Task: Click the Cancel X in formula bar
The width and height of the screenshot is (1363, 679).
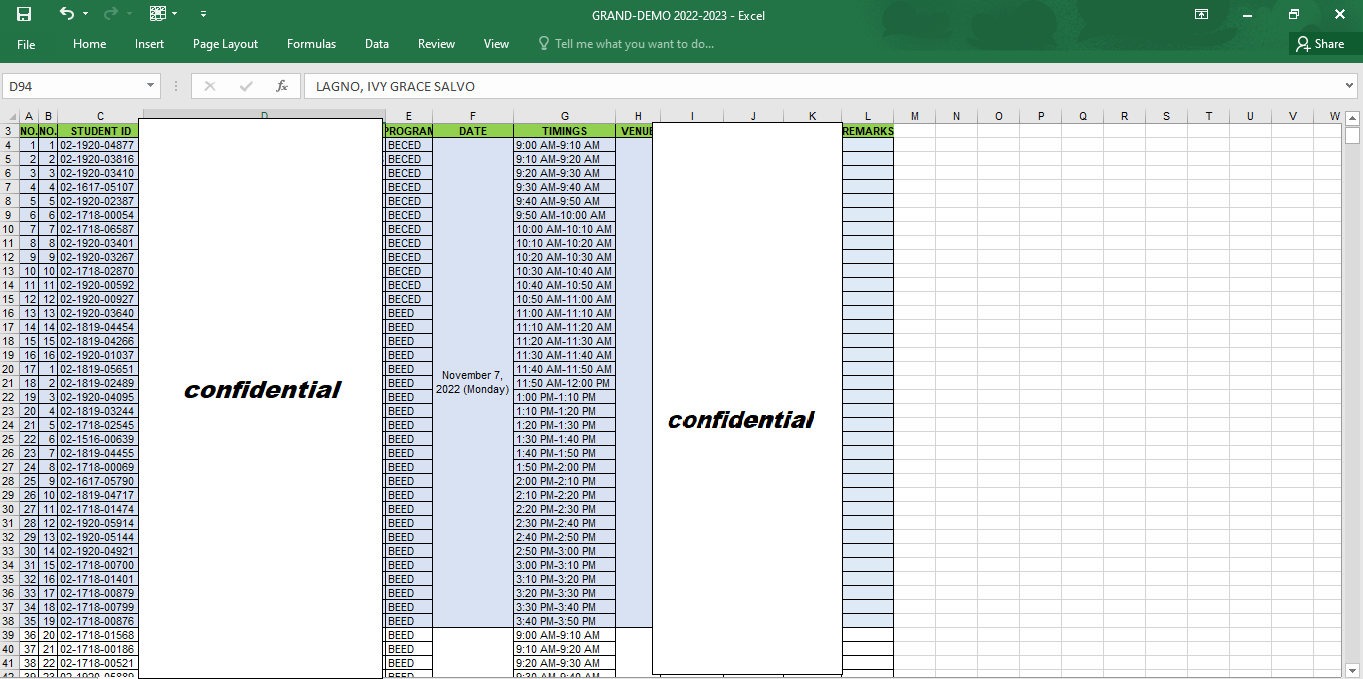Action: 209,86
